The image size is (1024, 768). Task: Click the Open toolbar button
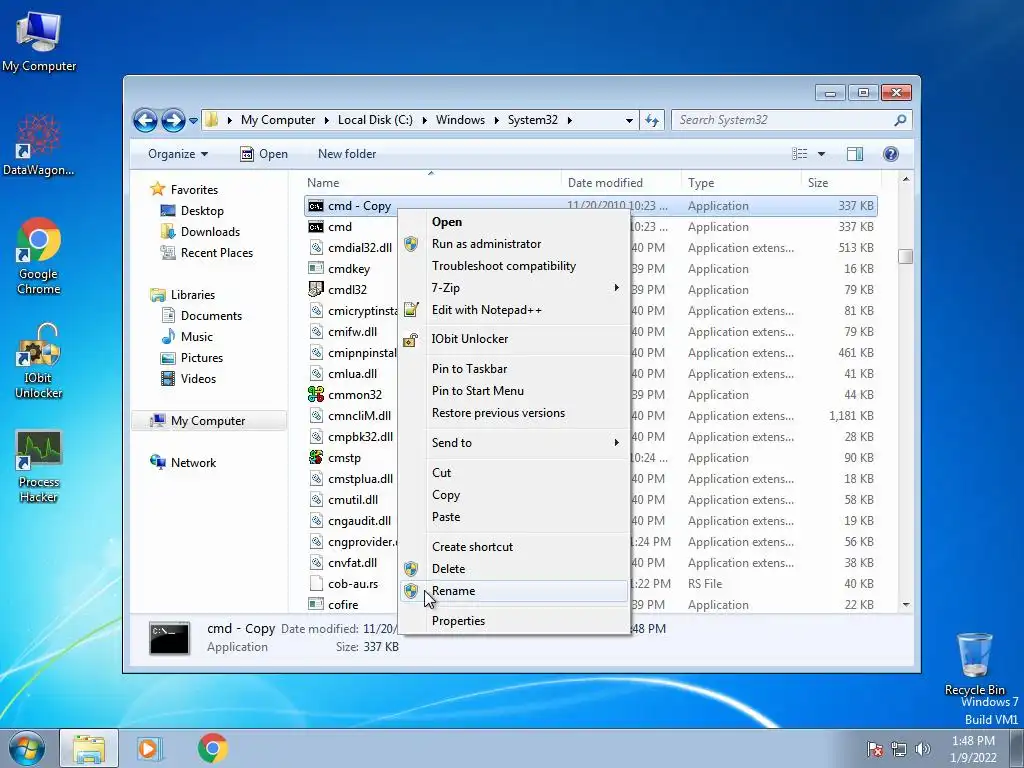pyautogui.click(x=264, y=154)
